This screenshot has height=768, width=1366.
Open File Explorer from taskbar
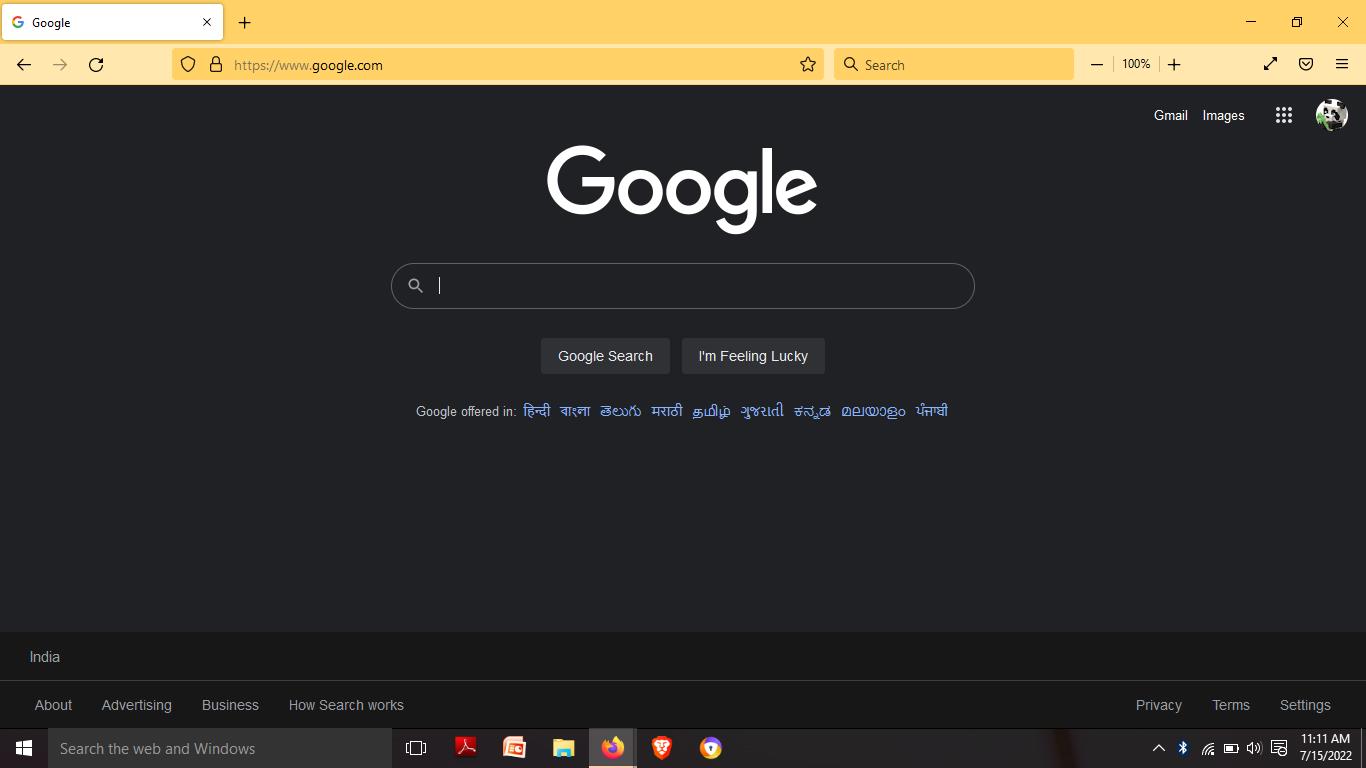pos(563,748)
